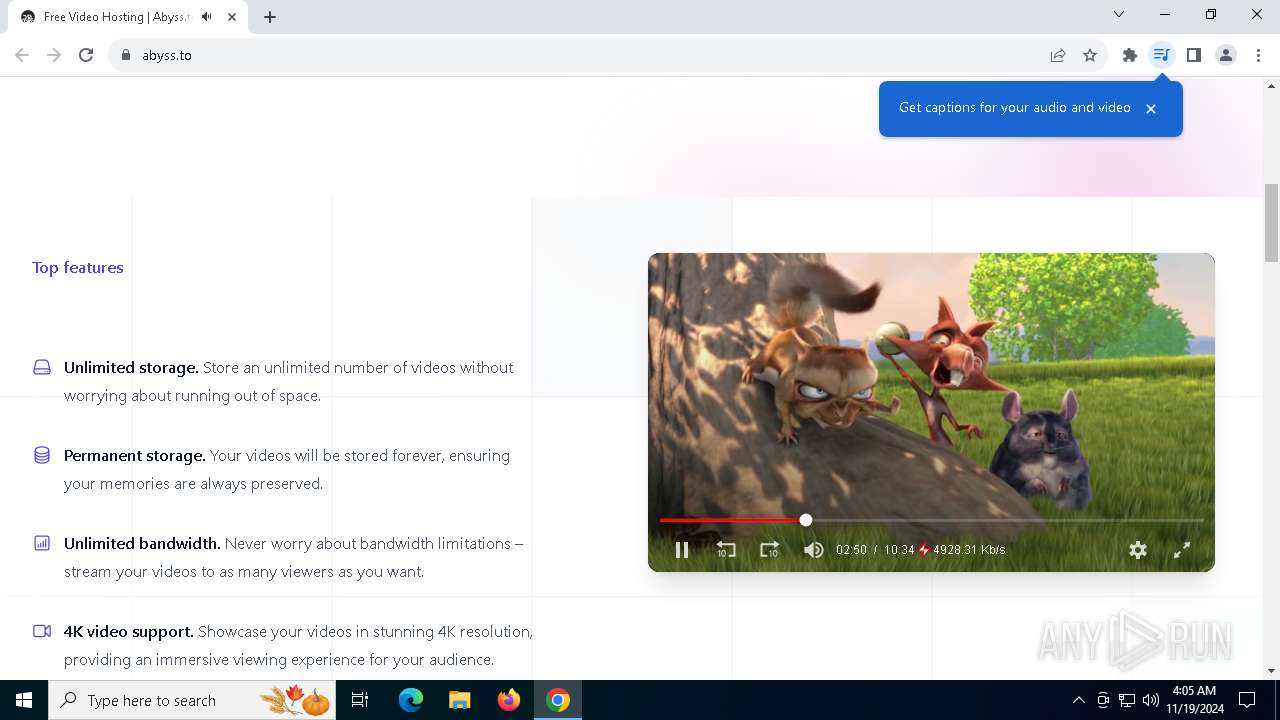The image size is (1280, 720).
Task: Click the scrollbar up arrow
Action: tap(1271, 86)
